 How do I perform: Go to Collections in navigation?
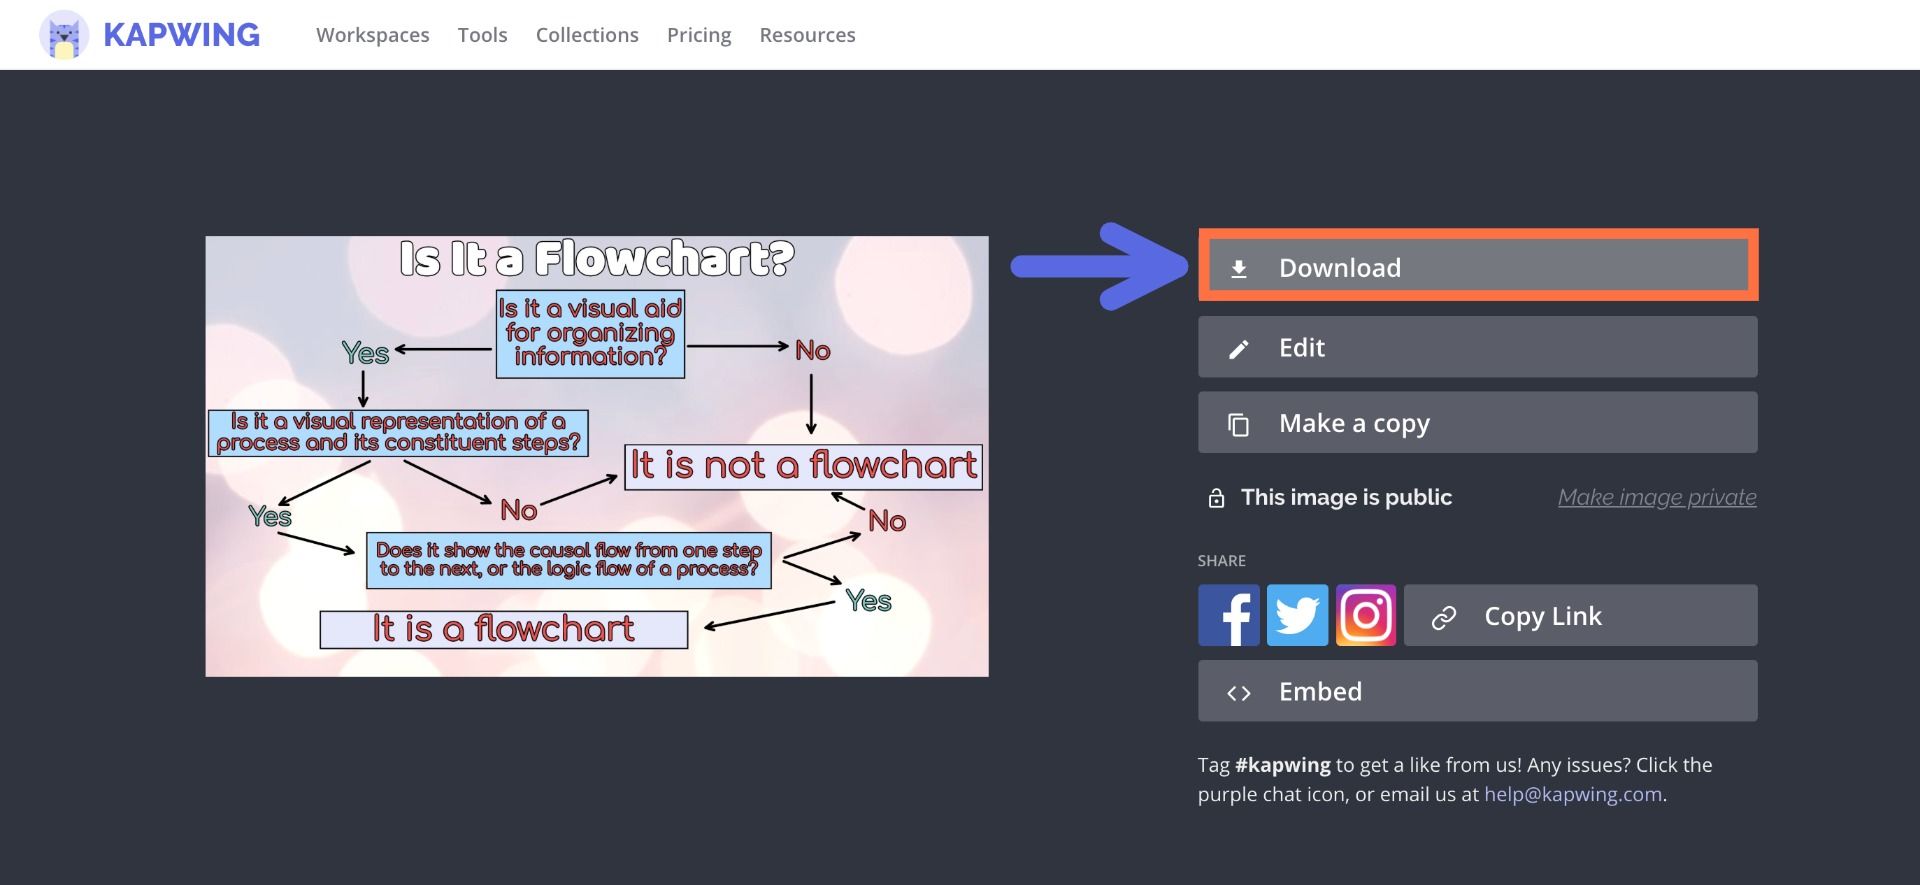587,35
